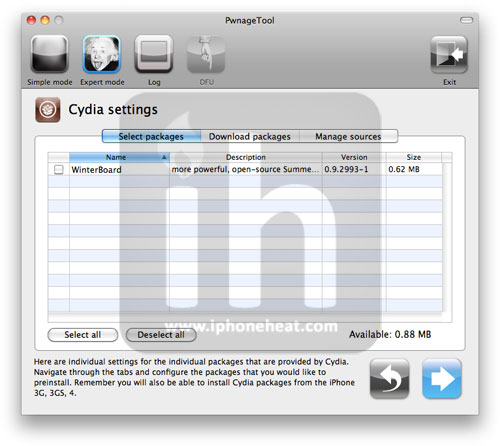Screen dimensions: 500x446
Task: Click the toolbar toggle pill in title bar
Action: pyautogui.click(x=466, y=20)
